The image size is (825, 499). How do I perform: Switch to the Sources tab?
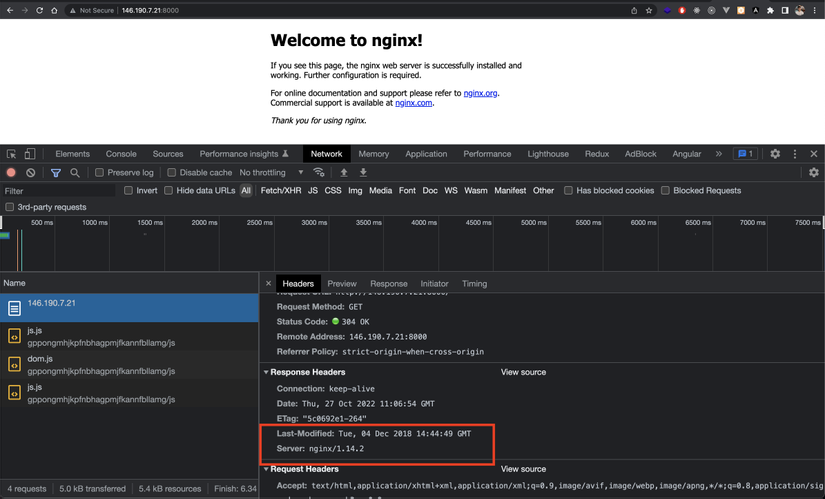click(x=168, y=154)
